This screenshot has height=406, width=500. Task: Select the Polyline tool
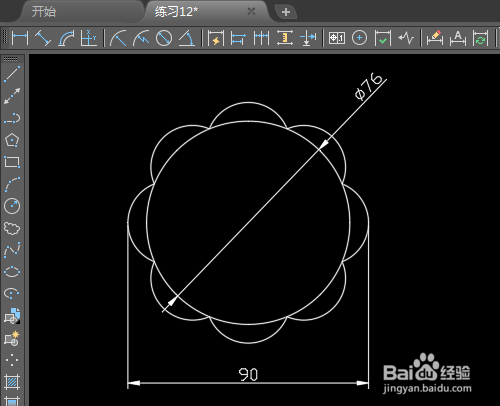pyautogui.click(x=12, y=118)
